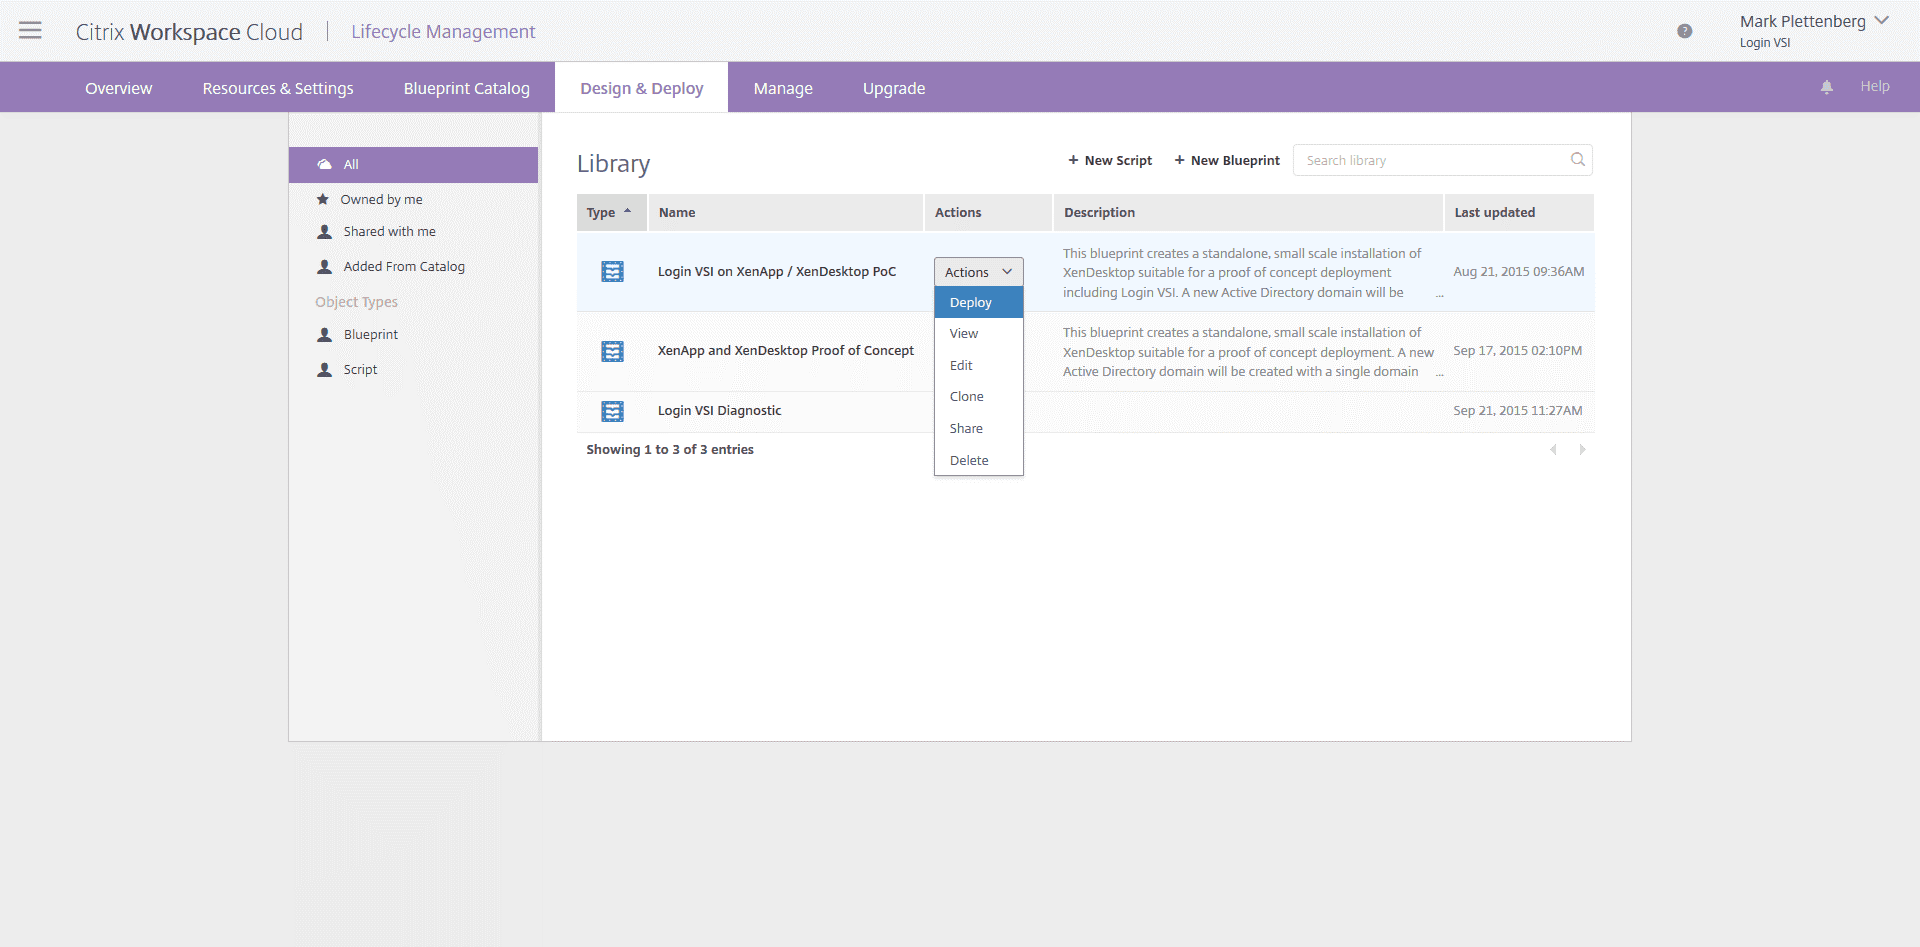This screenshot has width=1920, height=947.
Task: Click the New Script button
Action: coord(1110,160)
